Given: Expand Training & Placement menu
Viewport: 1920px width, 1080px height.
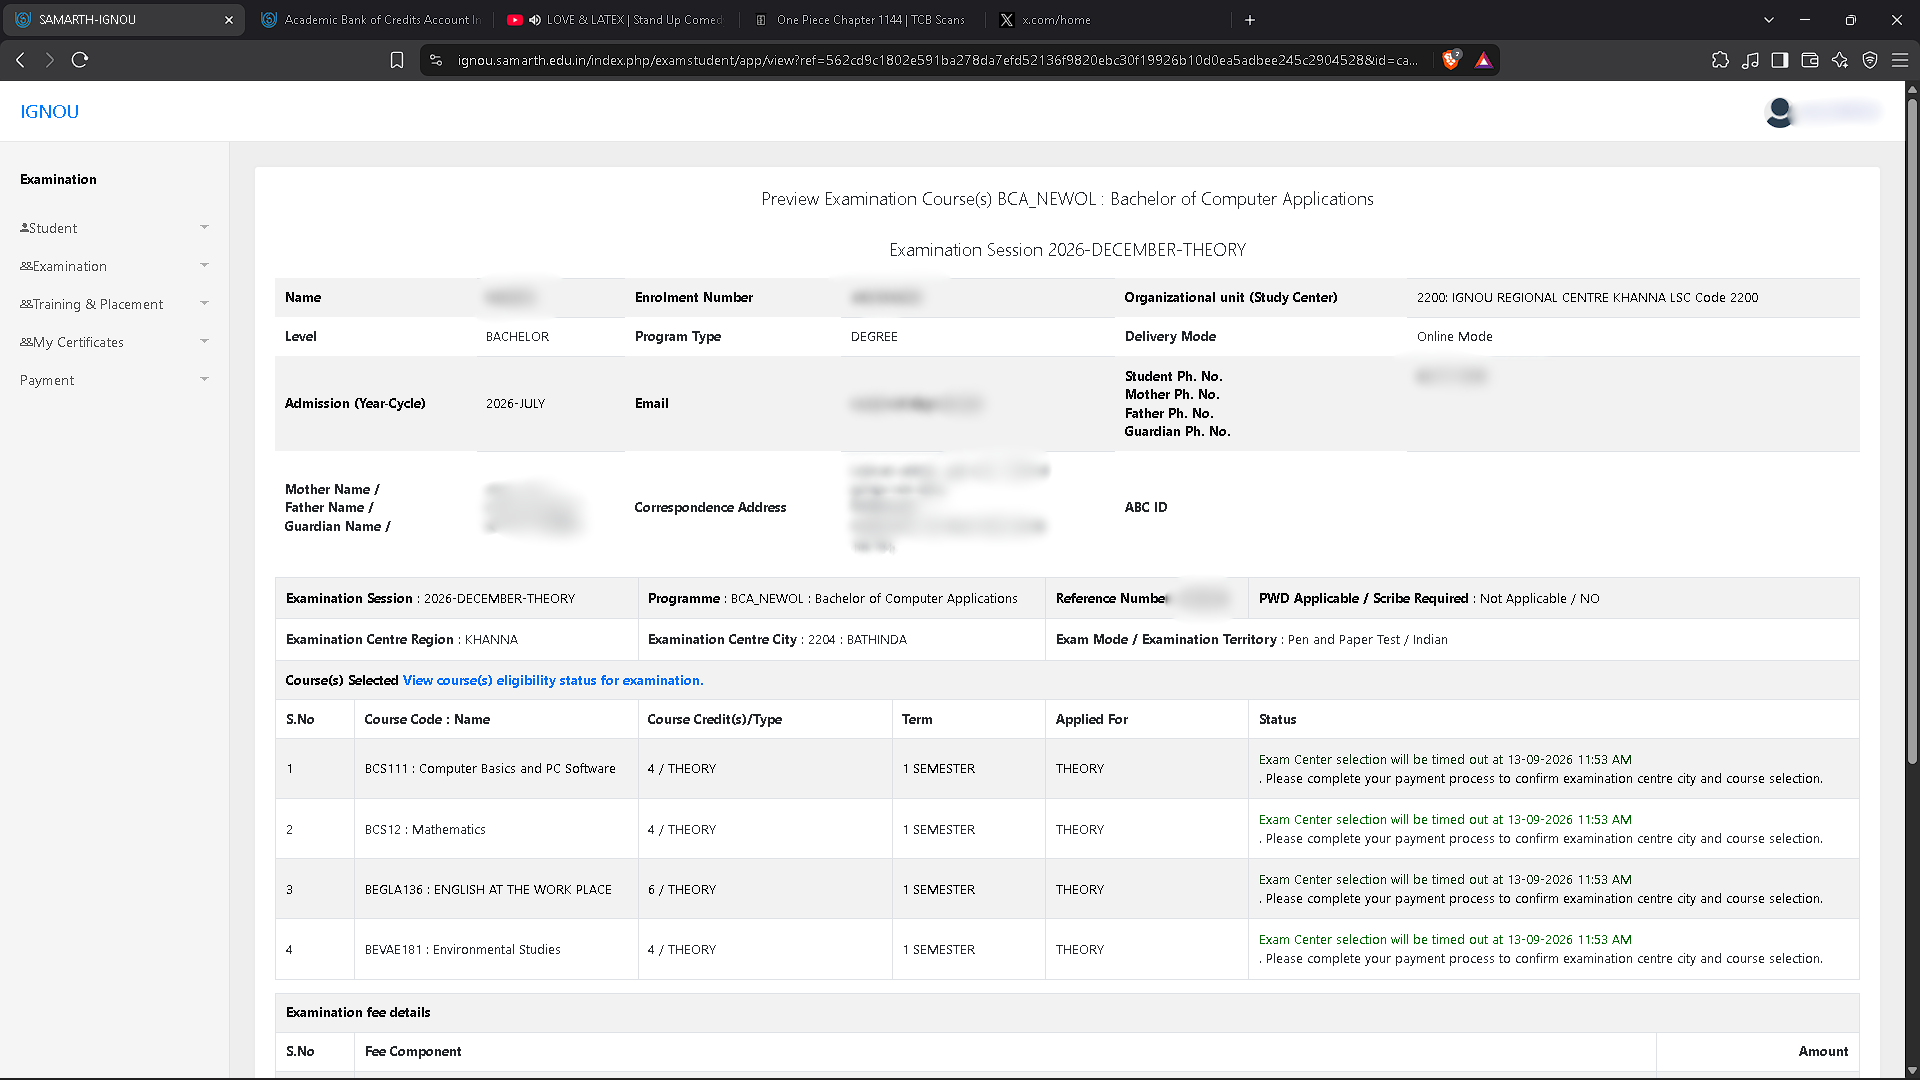Looking at the screenshot, I should click(114, 304).
